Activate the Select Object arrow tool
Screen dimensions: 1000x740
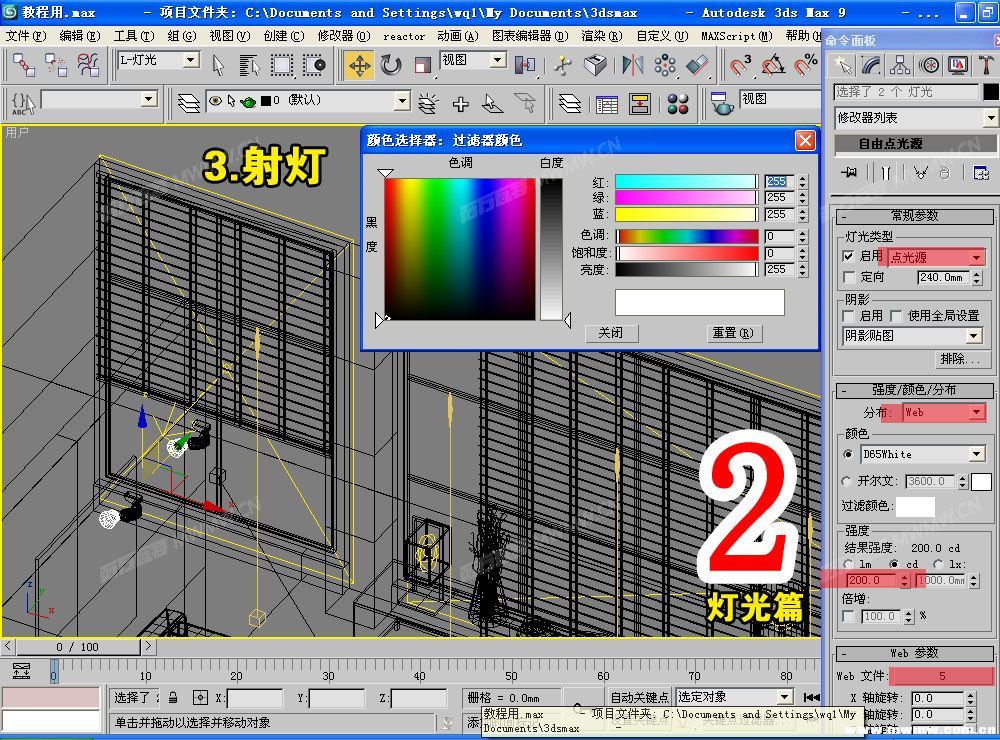[217, 65]
